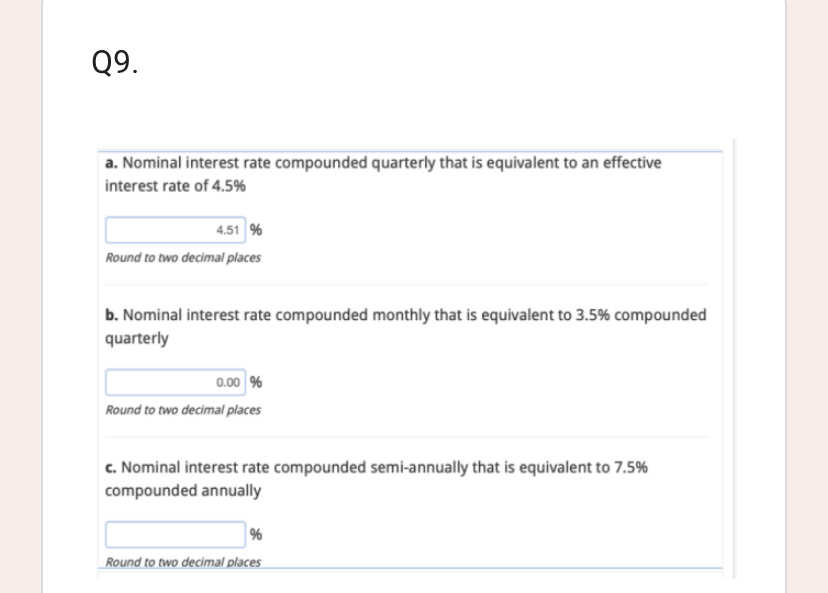Click 'Round to two decimal places' under part a
The height and width of the screenshot is (593, 828).
(182, 257)
